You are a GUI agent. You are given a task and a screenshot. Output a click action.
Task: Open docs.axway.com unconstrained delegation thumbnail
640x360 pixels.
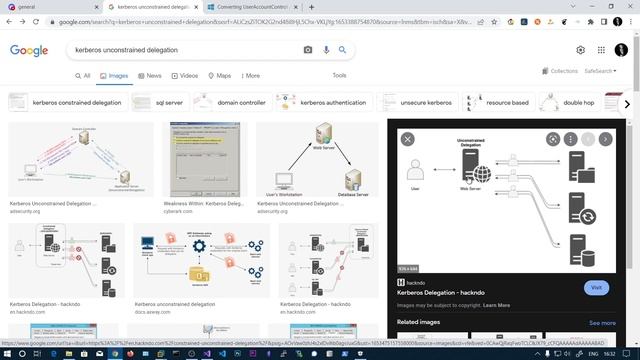pyautogui.click(x=202, y=260)
